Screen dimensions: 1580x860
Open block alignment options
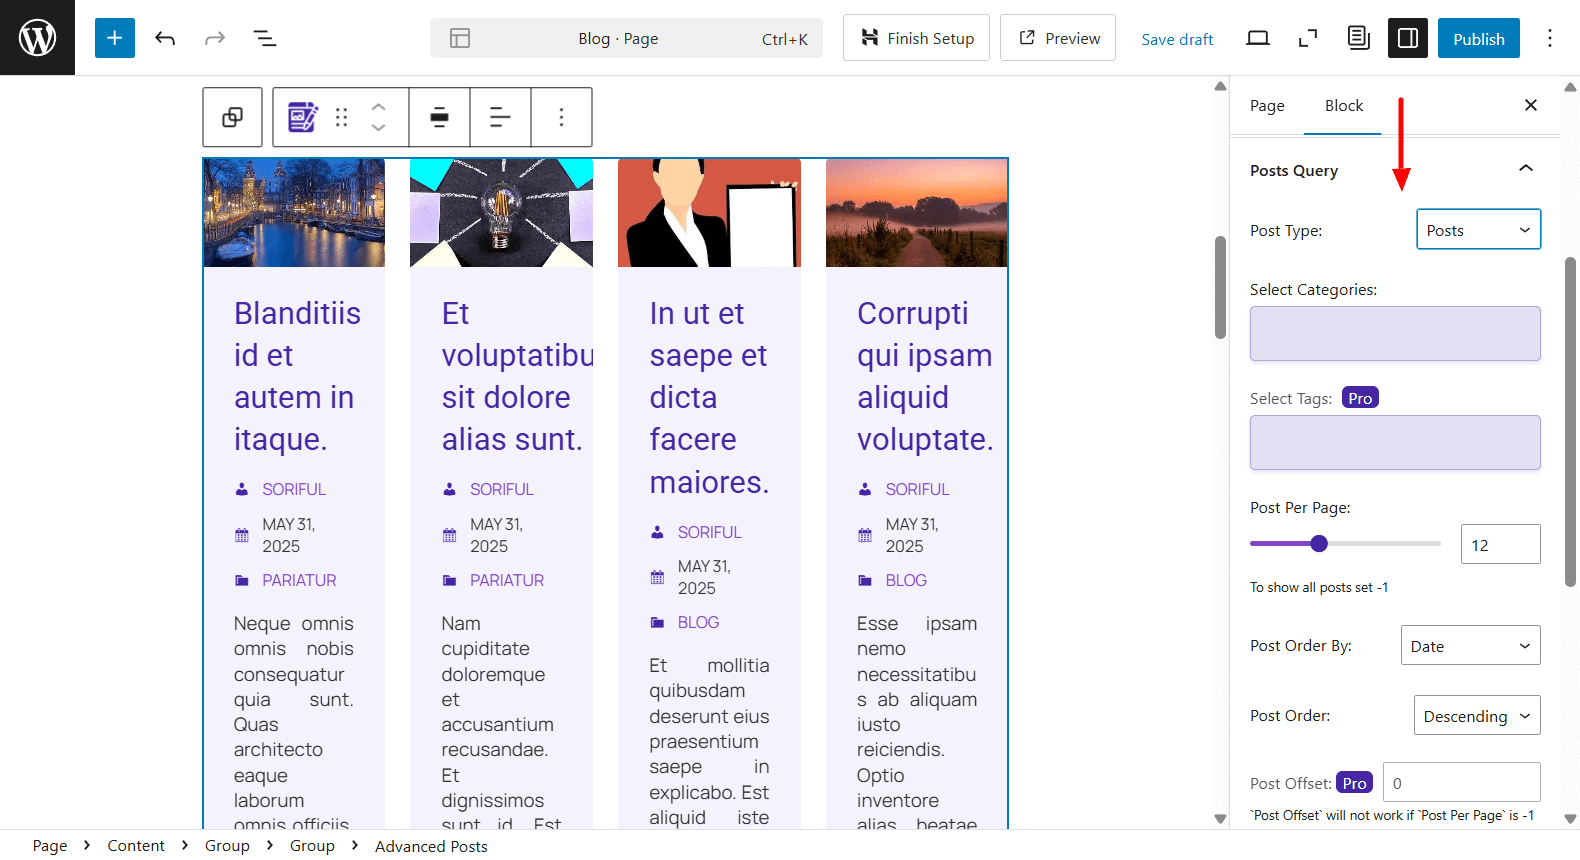coord(439,117)
